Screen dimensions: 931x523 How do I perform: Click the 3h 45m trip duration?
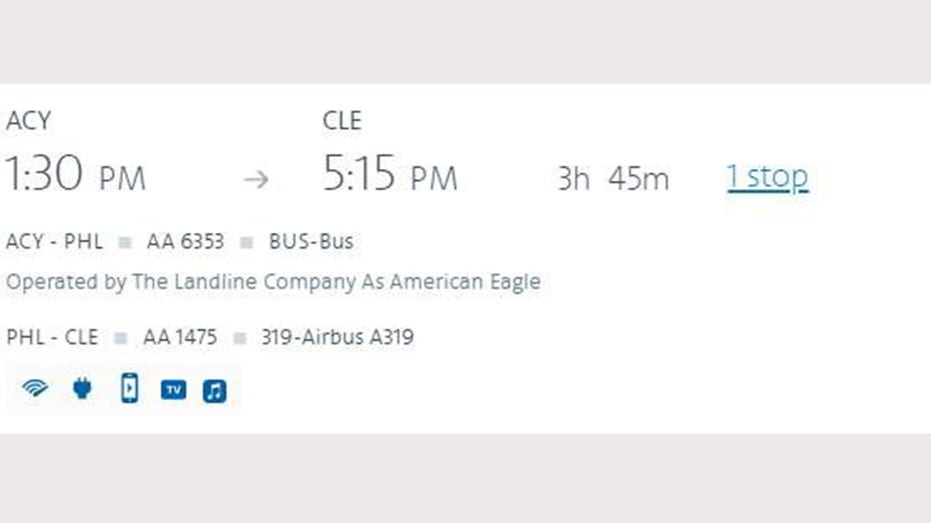[x=613, y=179]
